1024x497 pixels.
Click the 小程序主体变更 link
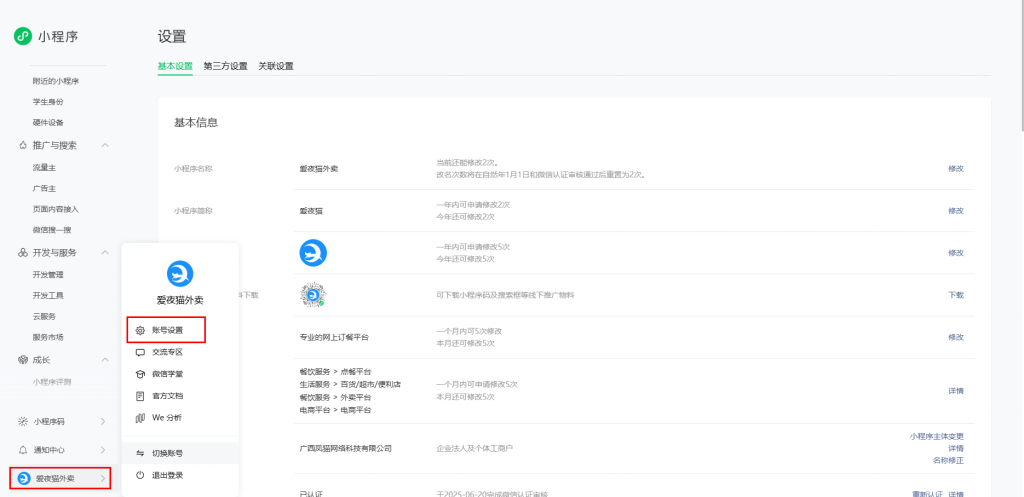click(936, 436)
